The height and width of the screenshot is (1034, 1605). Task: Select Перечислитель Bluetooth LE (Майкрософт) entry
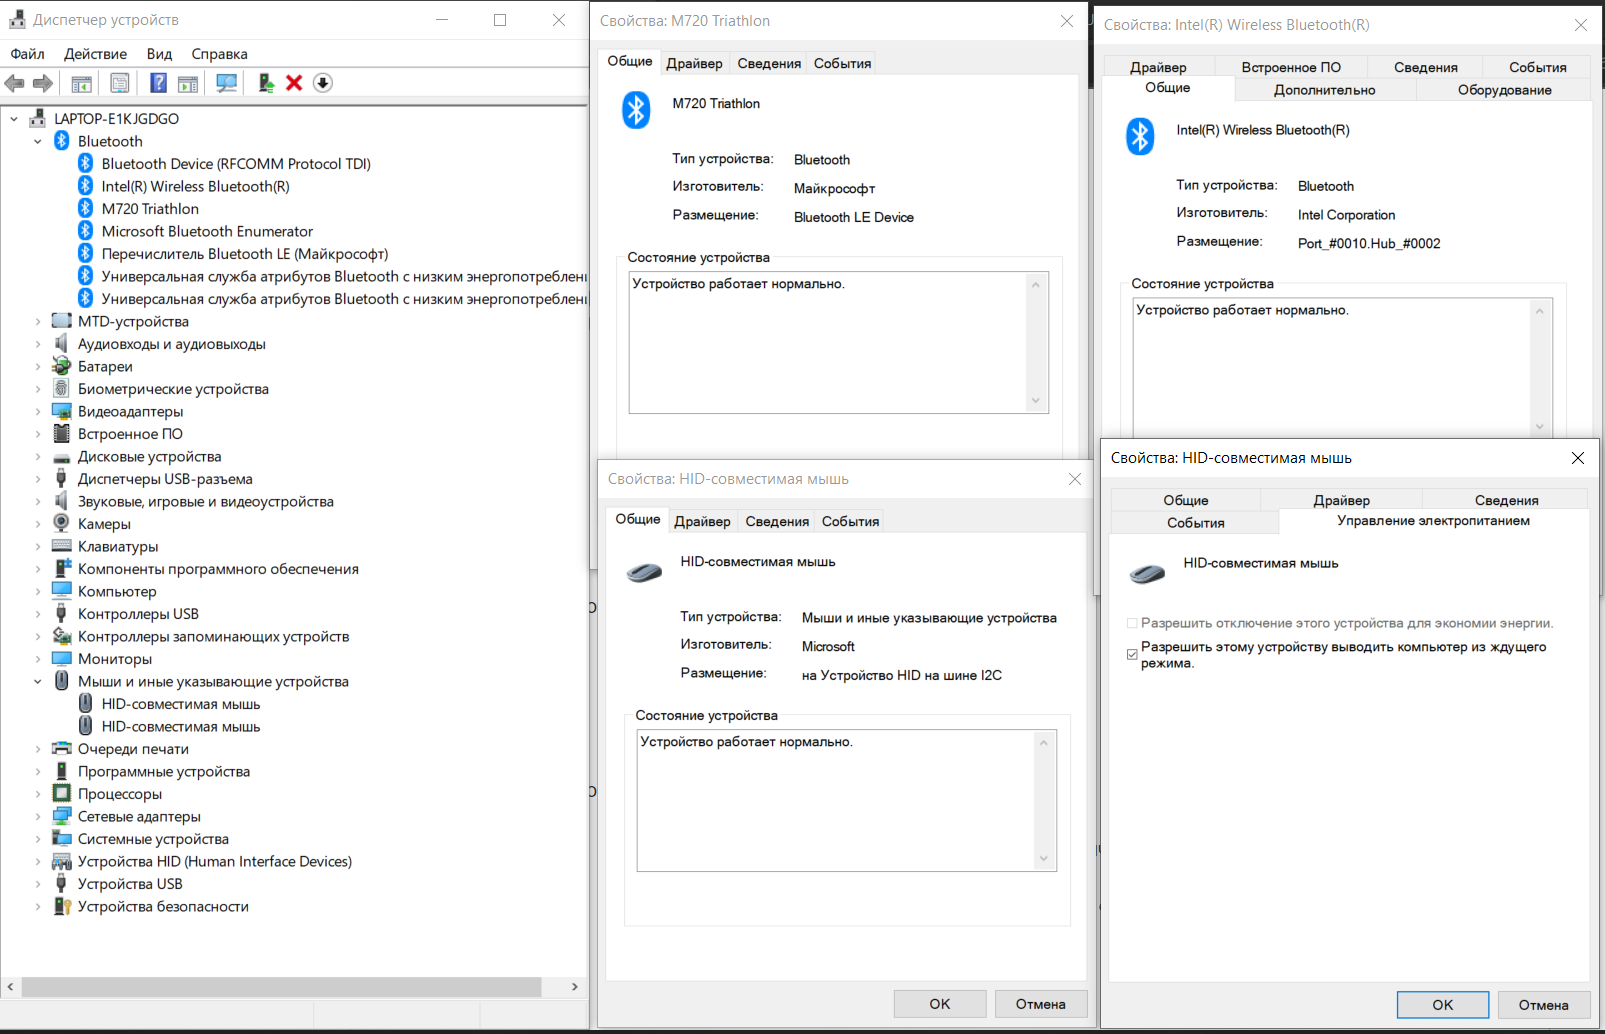pos(245,254)
